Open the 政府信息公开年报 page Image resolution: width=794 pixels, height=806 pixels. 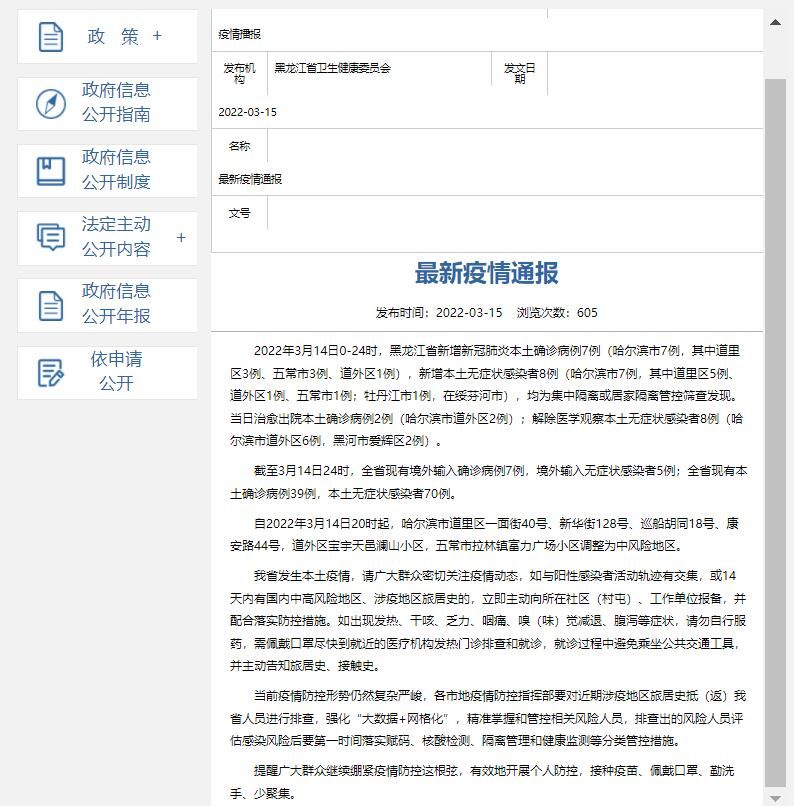(116, 304)
